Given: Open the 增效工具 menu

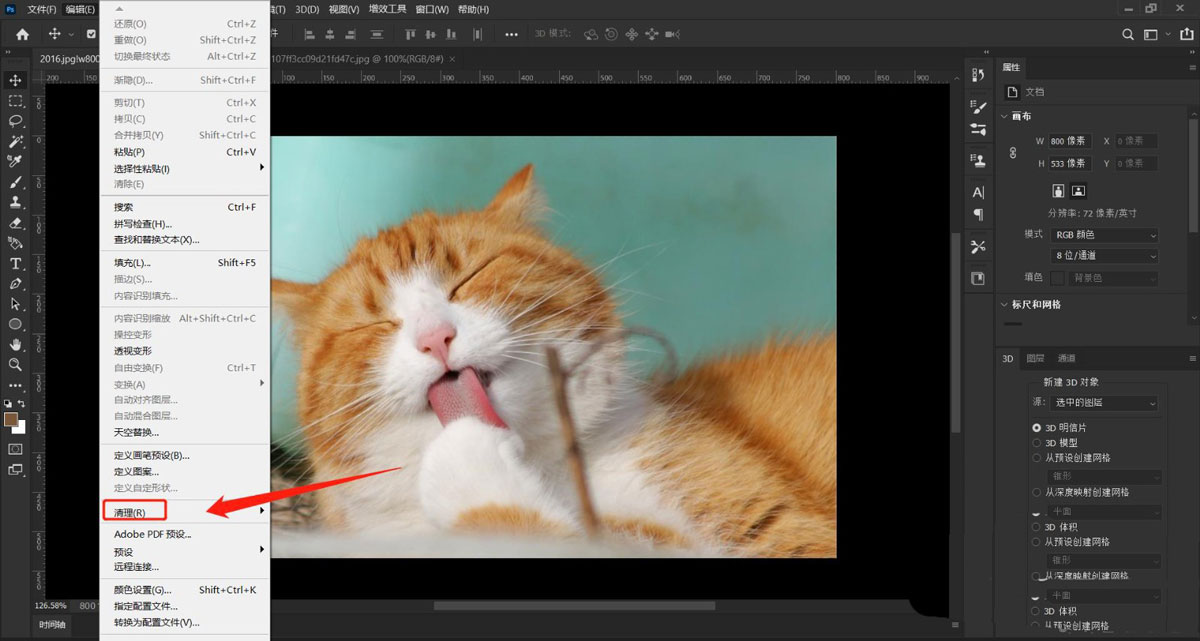Looking at the screenshot, I should (x=388, y=9).
